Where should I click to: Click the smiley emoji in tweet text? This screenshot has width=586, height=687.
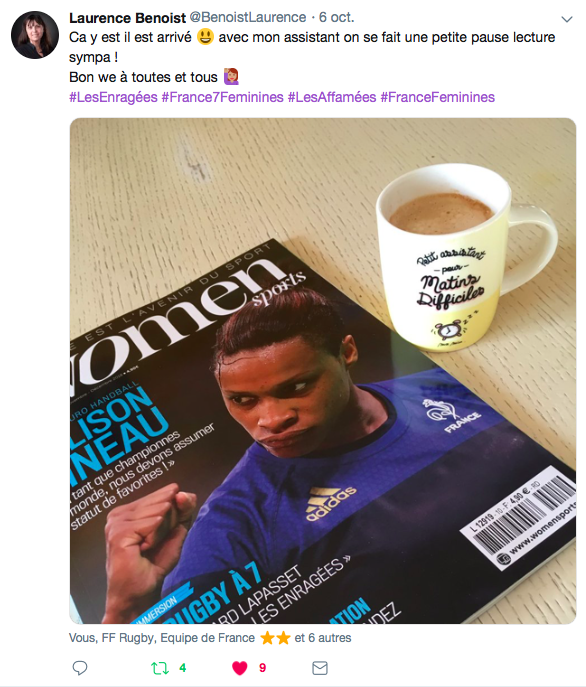coord(205,37)
